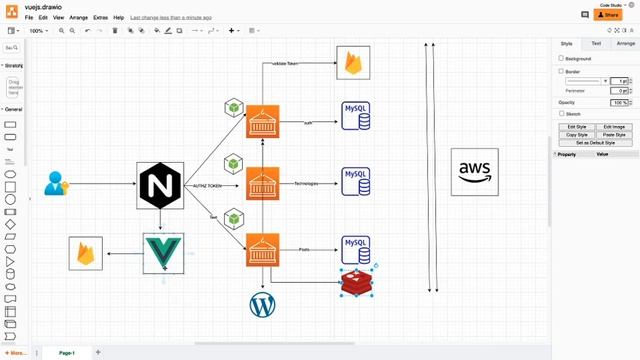
Task: Open the insert plus dropdown
Action: 234,31
